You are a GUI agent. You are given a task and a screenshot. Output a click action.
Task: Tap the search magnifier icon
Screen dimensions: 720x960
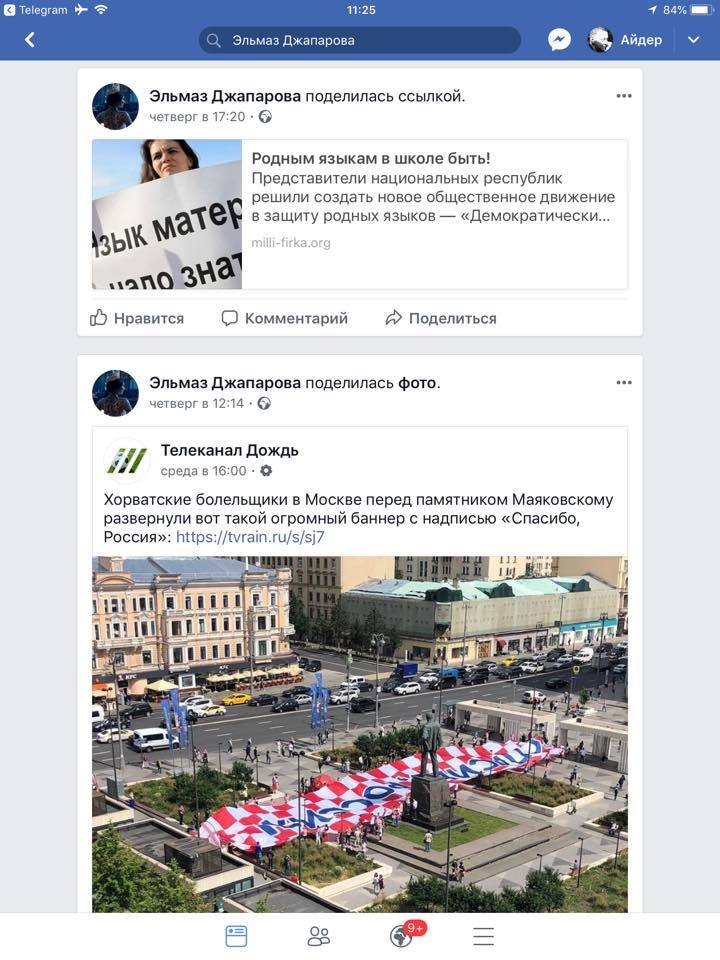click(x=213, y=40)
